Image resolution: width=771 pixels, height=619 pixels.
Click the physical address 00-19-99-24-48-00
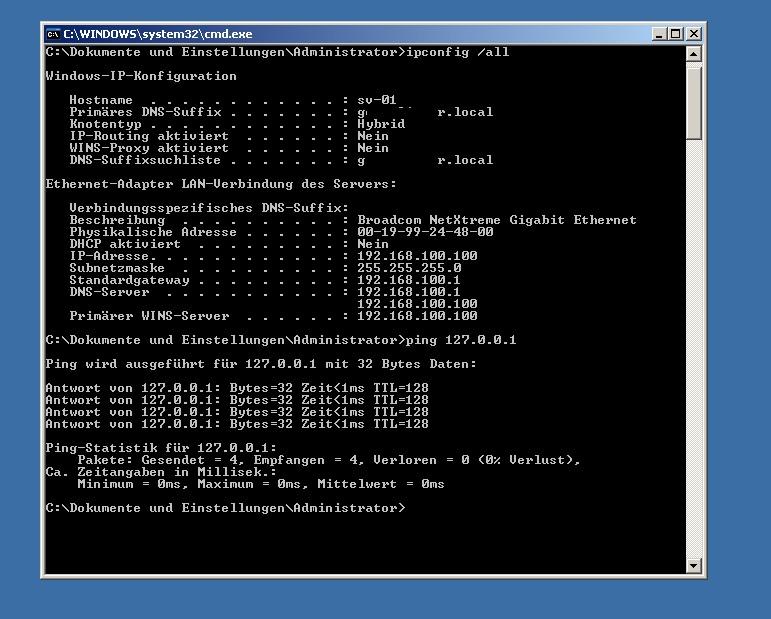(425, 232)
